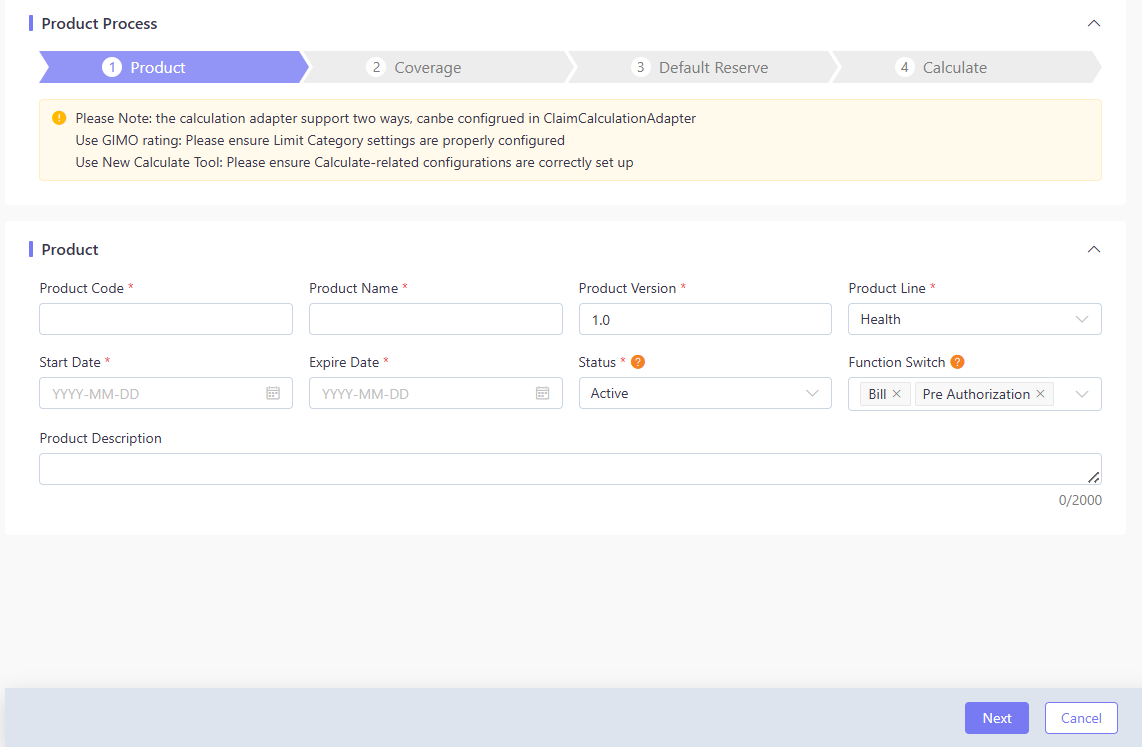Click the Product Line label

(x=886, y=288)
